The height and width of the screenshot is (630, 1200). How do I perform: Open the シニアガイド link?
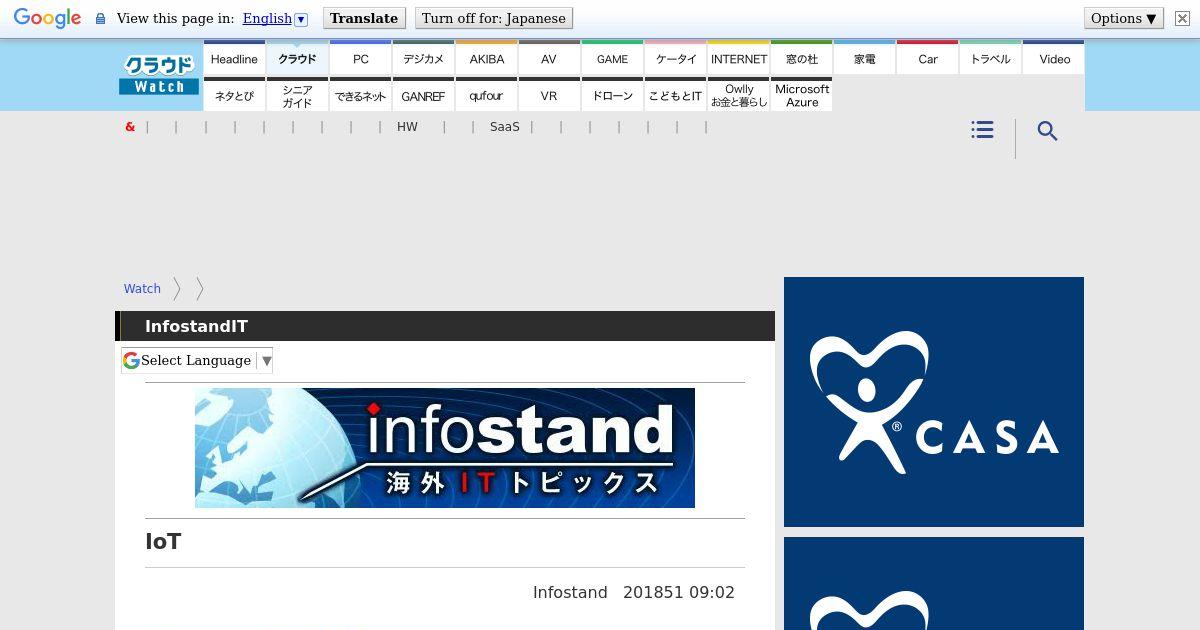pos(297,95)
